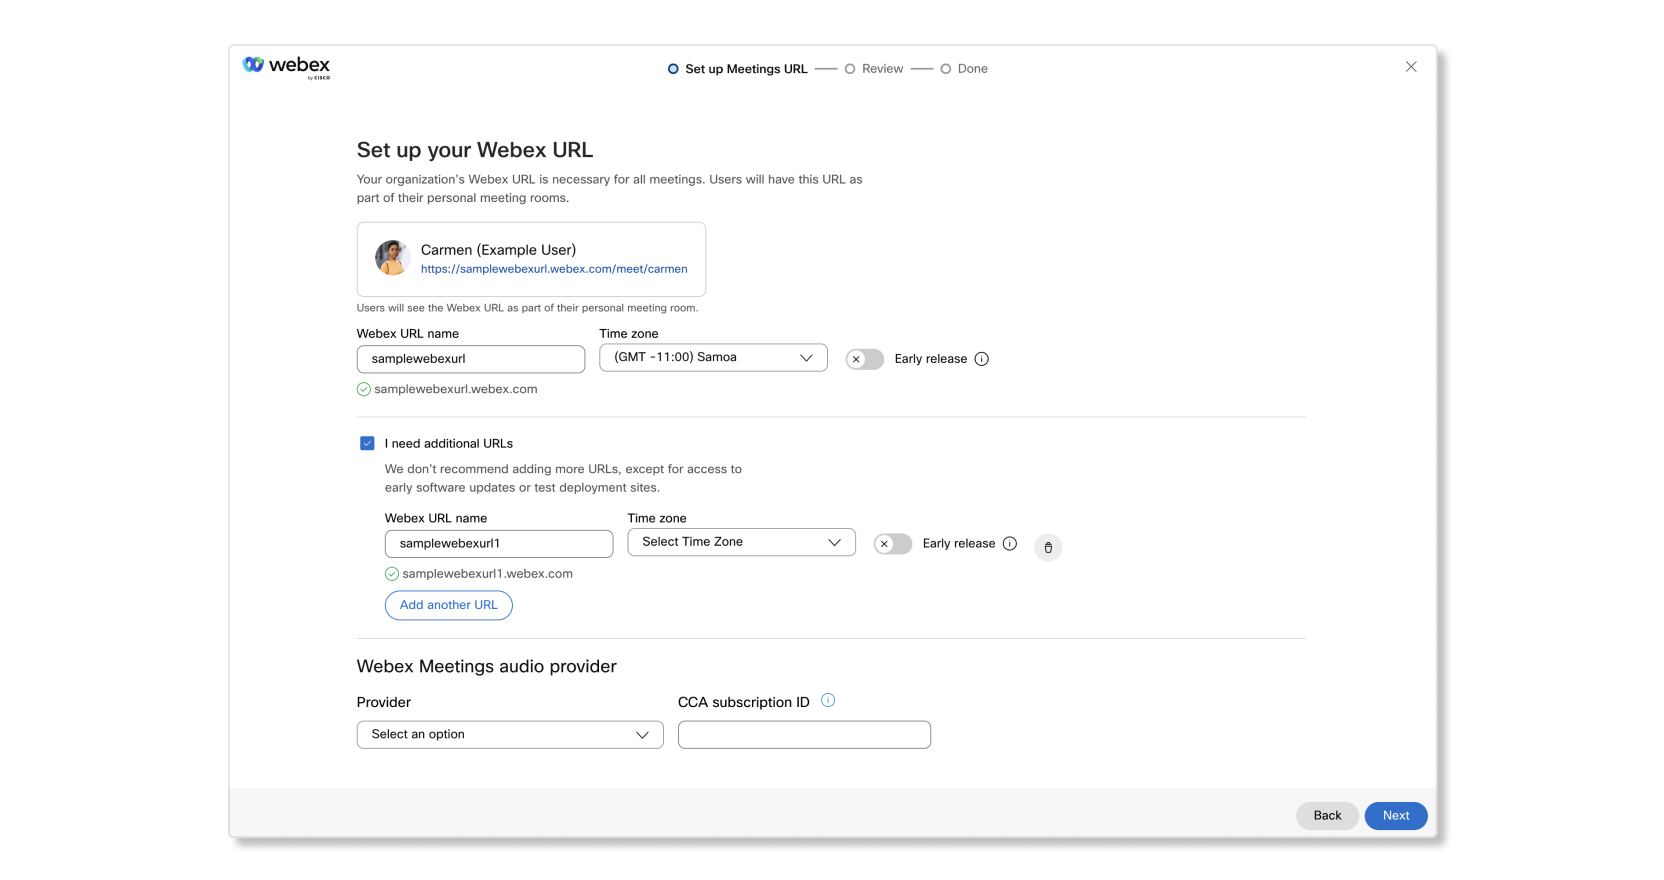The image size is (1664, 880).
Task: Click the green checkmark next to samplewebexurl1.webex.com
Action: click(392, 574)
